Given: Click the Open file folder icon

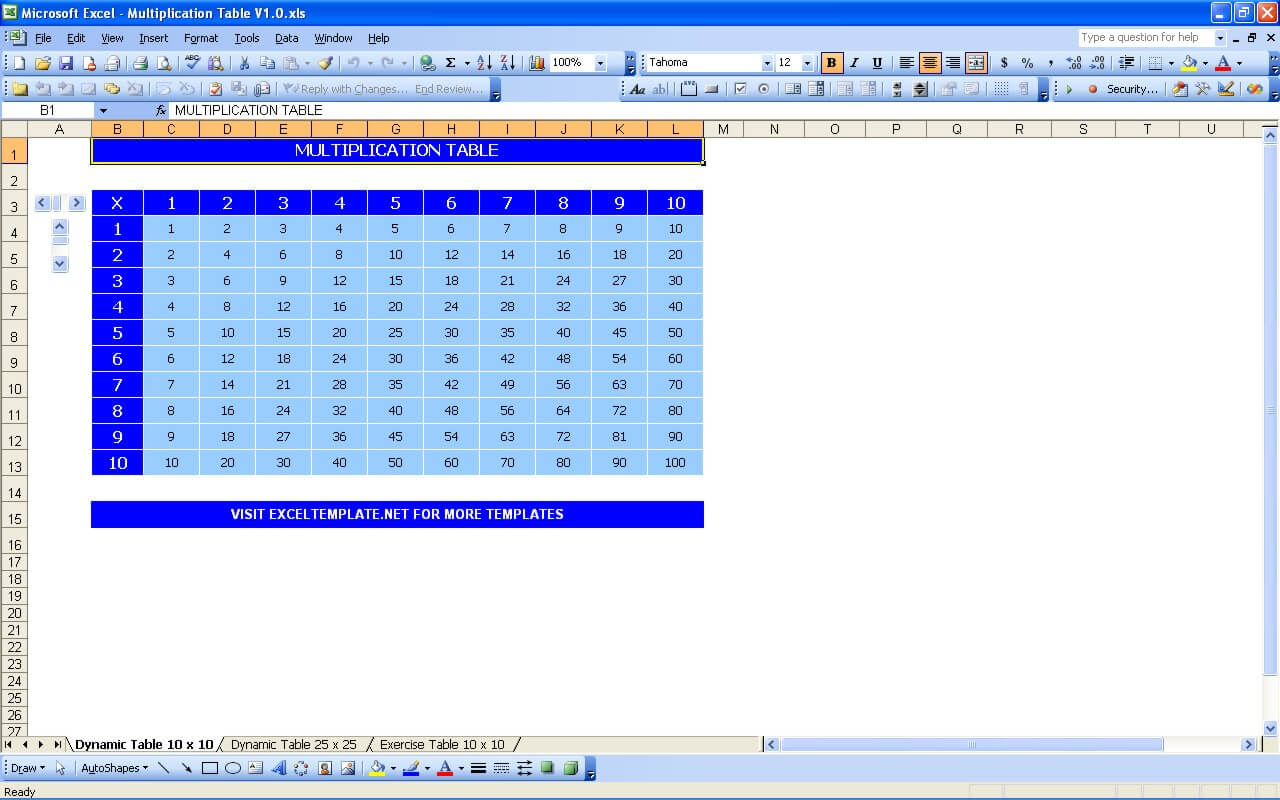Looking at the screenshot, I should pos(43,63).
